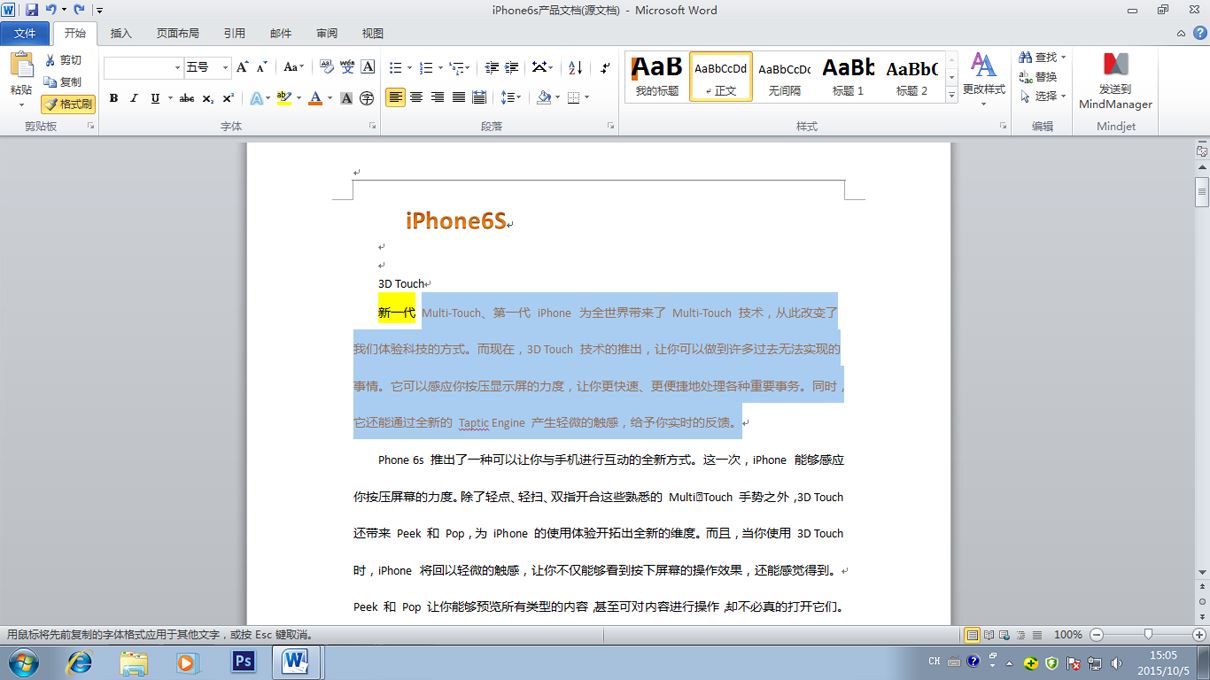Image resolution: width=1210 pixels, height=680 pixels.
Task: Show or hide paragraph marks
Action: tap(606, 67)
